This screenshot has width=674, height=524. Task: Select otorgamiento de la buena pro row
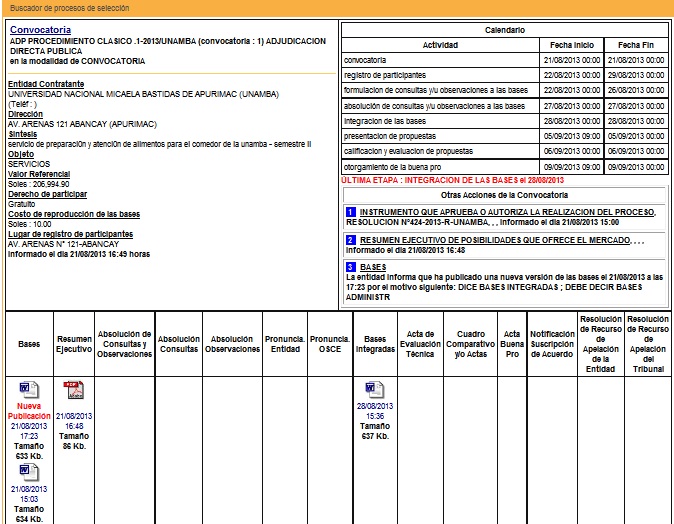[x=505, y=167]
